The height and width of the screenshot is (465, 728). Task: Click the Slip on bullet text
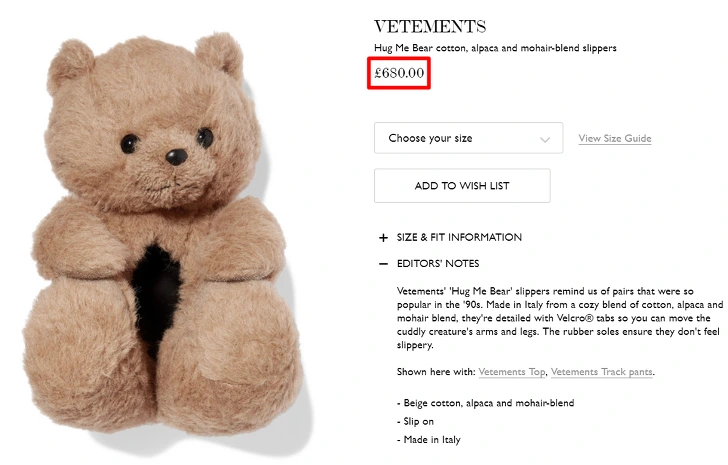415,421
